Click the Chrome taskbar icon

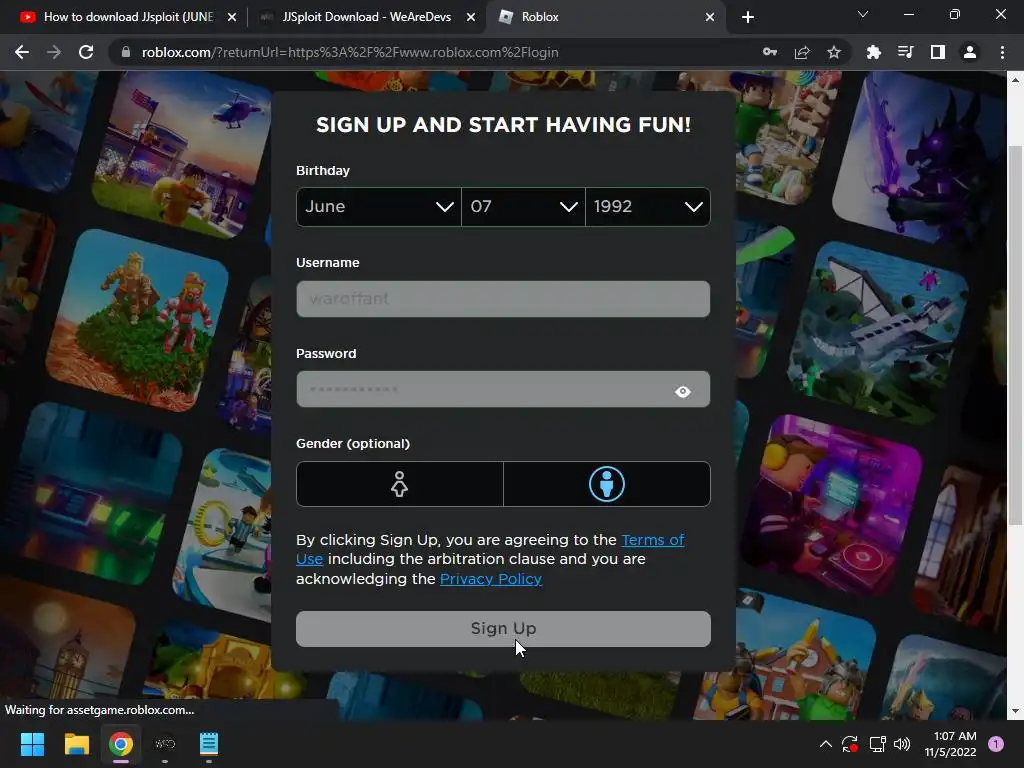coord(121,744)
